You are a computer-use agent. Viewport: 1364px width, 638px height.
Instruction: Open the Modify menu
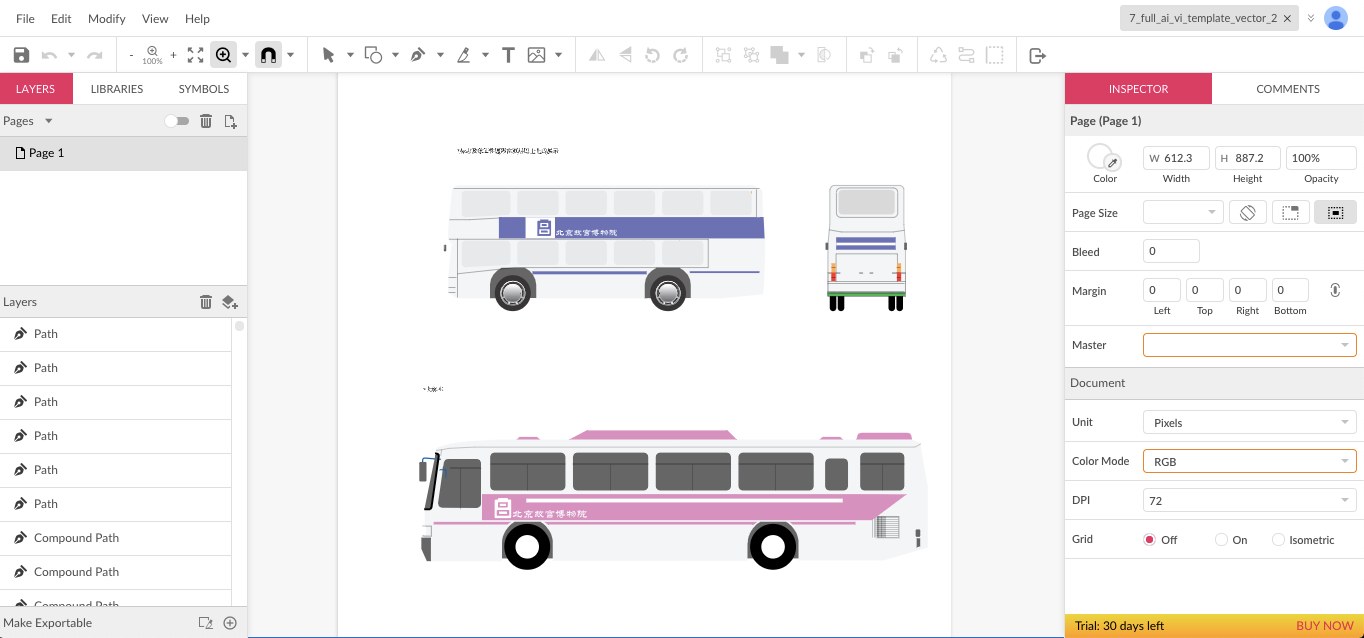coord(106,18)
